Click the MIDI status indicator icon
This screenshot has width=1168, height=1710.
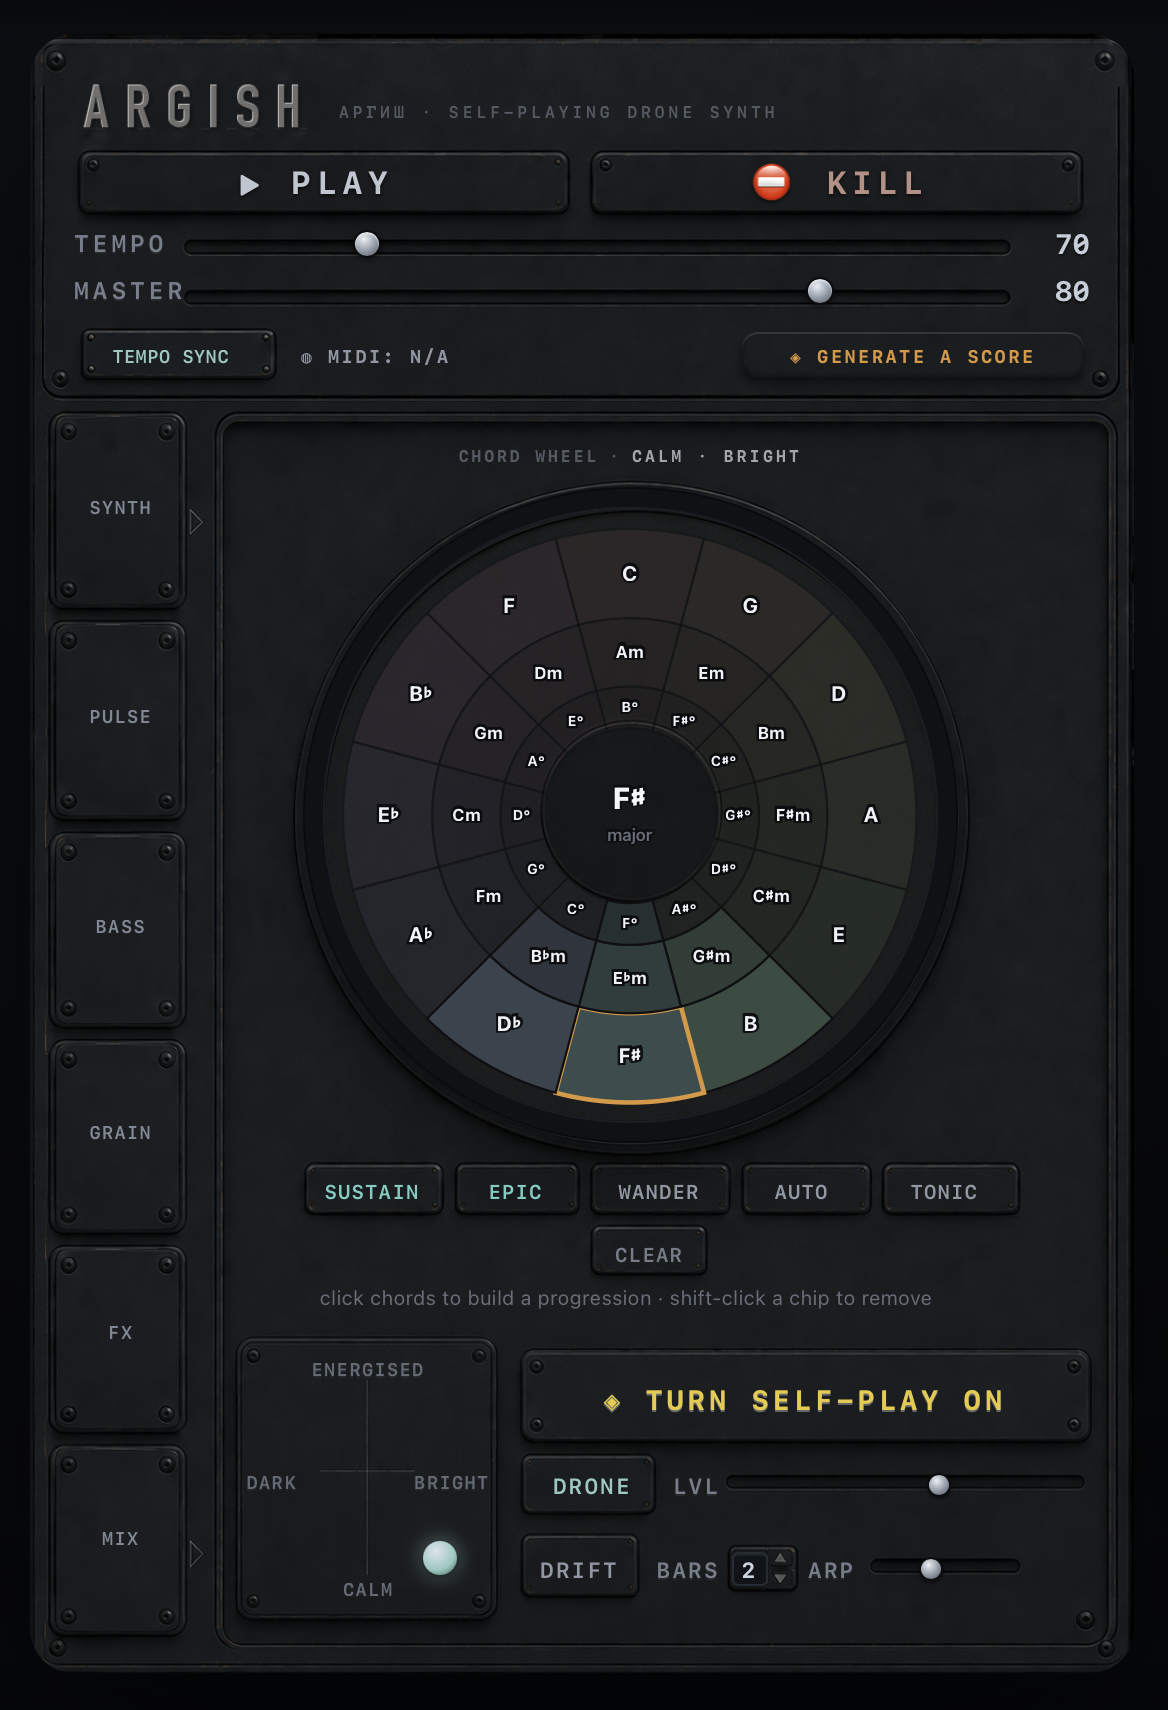click(x=307, y=358)
